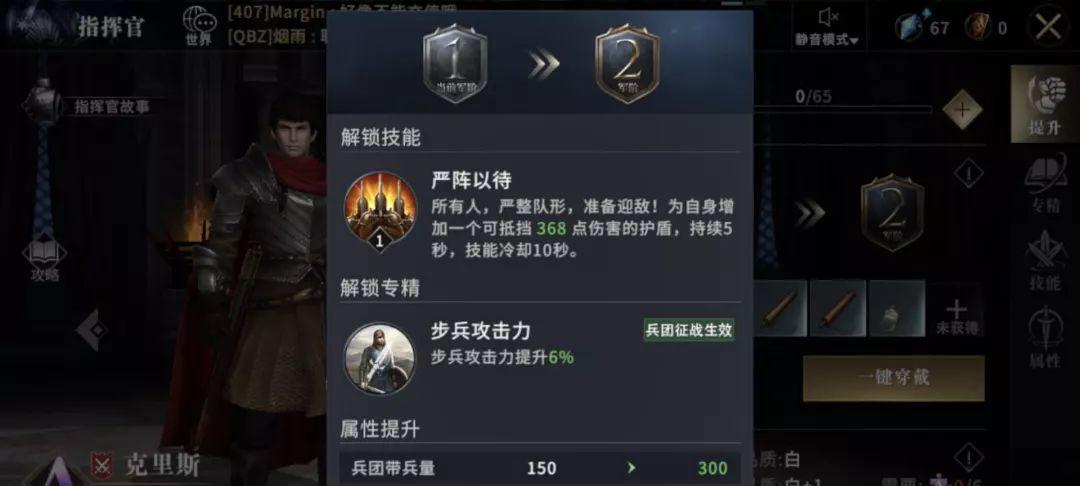This screenshot has width=1080, height=486.
Task: Tap the 步兵攻击力 infantry portrait icon
Action: pos(380,358)
